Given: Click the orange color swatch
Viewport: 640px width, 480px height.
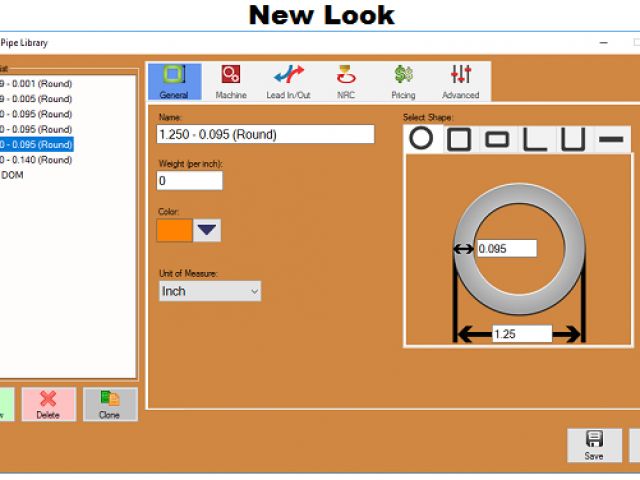Looking at the screenshot, I should (174, 230).
